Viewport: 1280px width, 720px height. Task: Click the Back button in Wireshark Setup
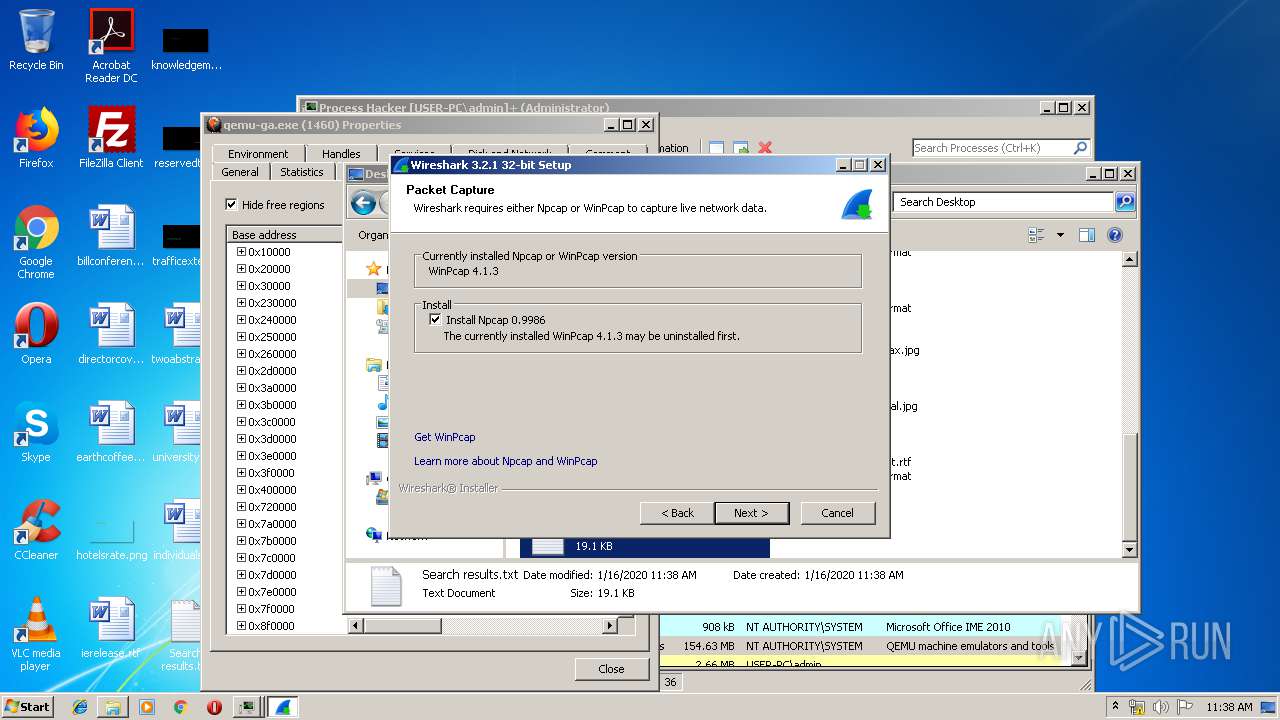[x=677, y=513]
